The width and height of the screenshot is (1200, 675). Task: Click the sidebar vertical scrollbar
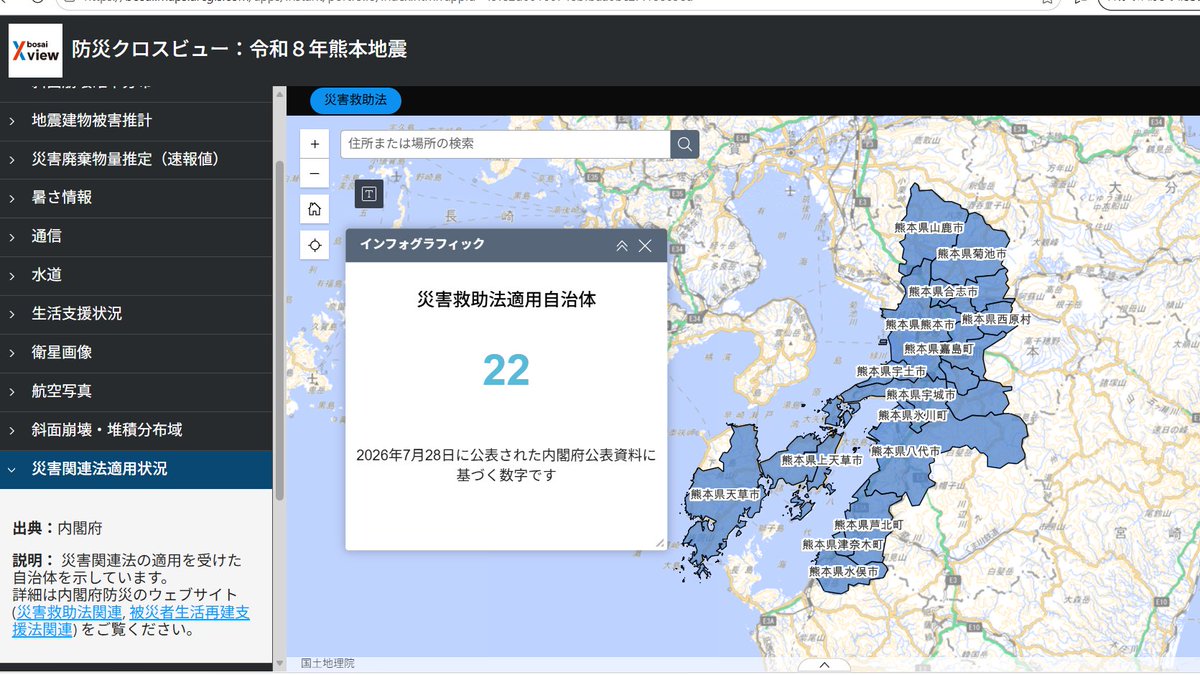(279, 330)
